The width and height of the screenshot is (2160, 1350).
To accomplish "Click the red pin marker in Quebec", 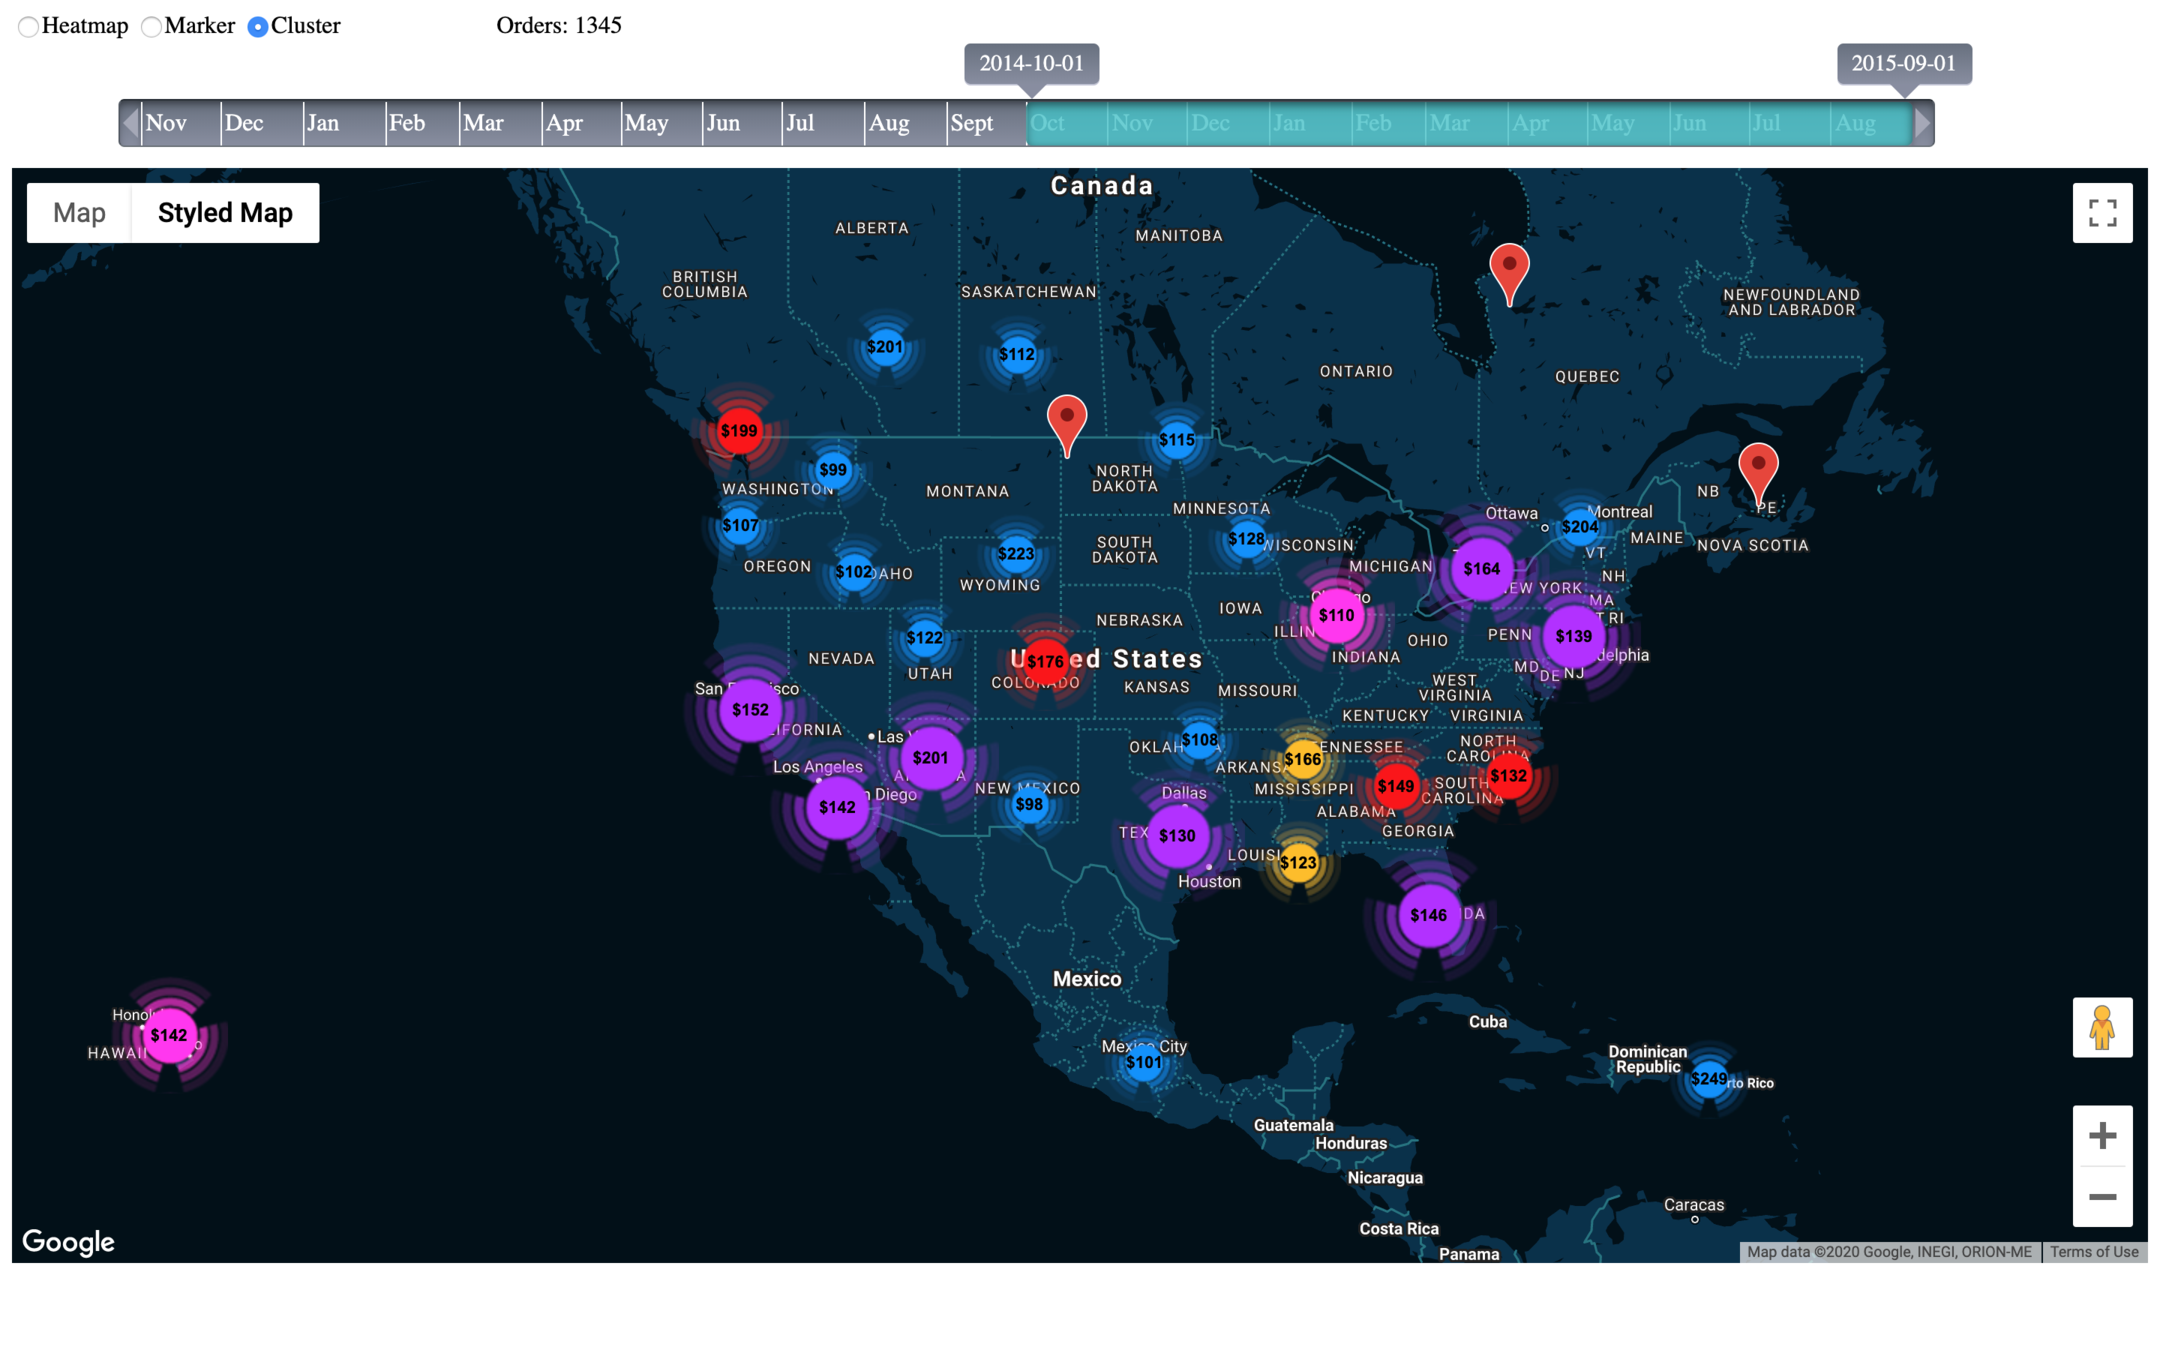I will pyautogui.click(x=1509, y=268).
